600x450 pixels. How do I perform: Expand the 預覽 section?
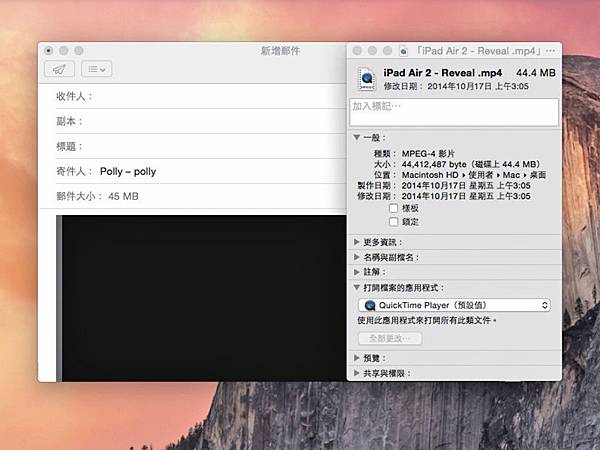pyautogui.click(x=357, y=358)
